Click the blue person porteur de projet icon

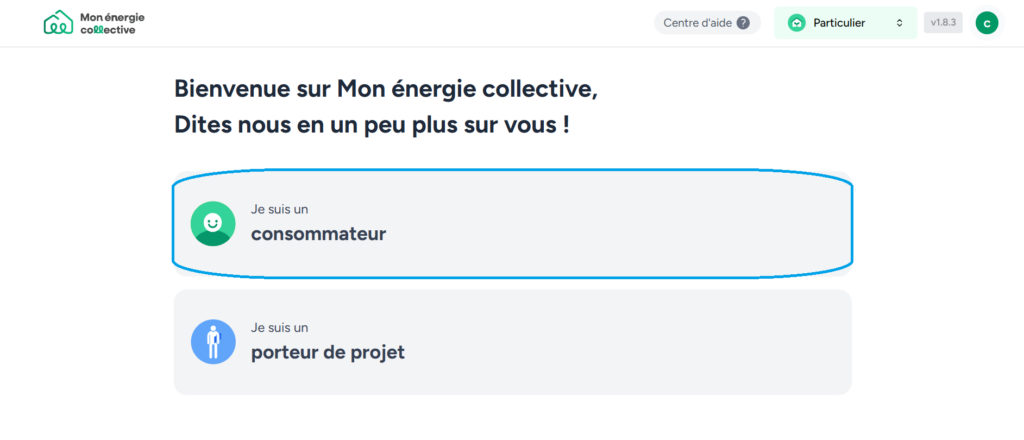point(212,342)
